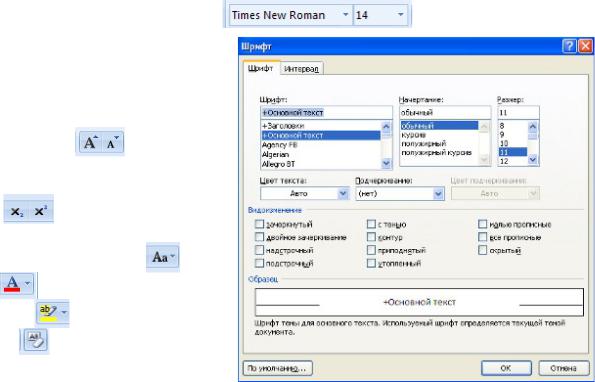Expand the Цвет текста Авто dropdown
The width and height of the screenshot is (595, 382).
coord(343,193)
